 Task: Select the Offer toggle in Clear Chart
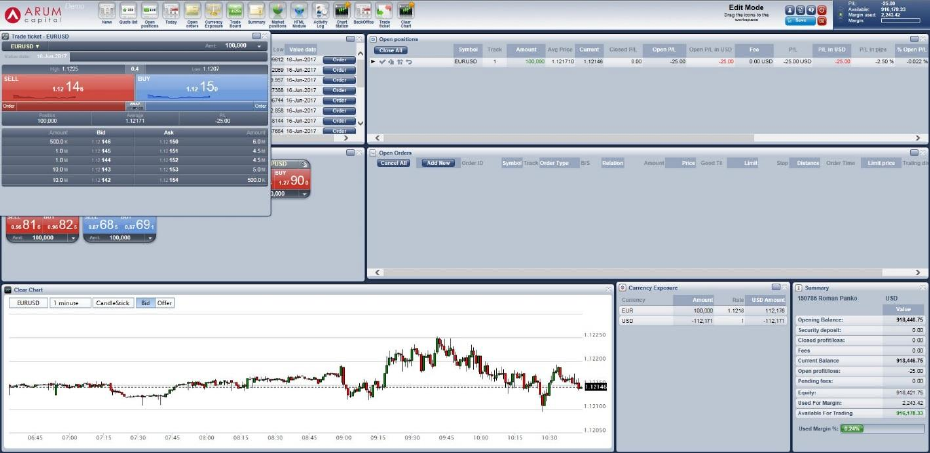[164, 303]
